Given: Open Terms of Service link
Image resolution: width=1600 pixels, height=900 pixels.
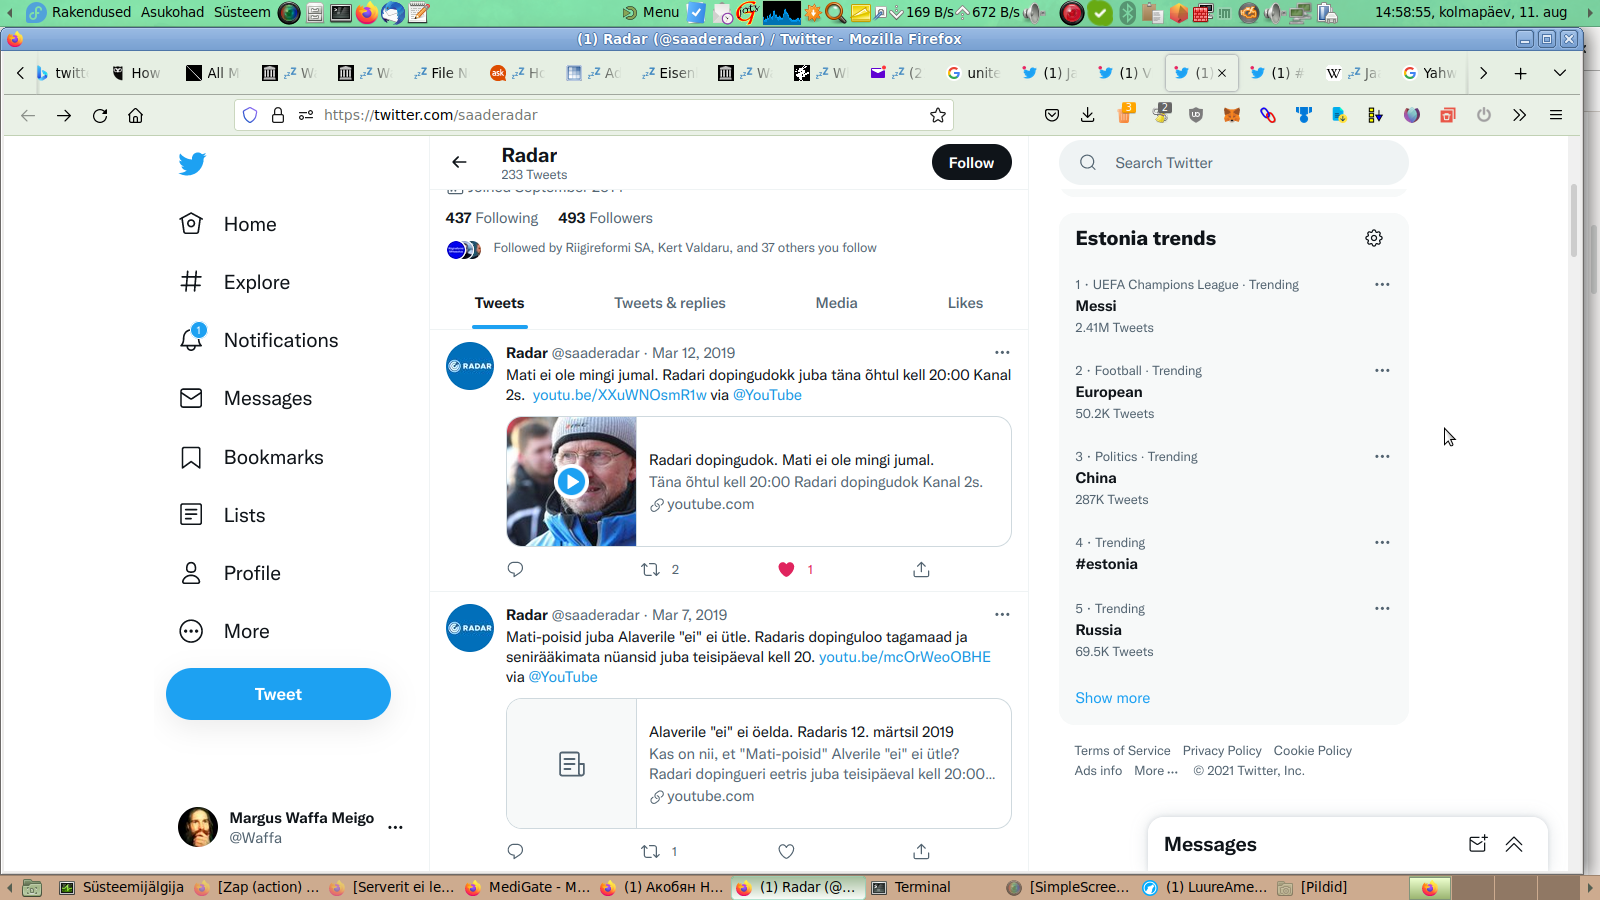Looking at the screenshot, I should pyautogui.click(x=1122, y=751).
